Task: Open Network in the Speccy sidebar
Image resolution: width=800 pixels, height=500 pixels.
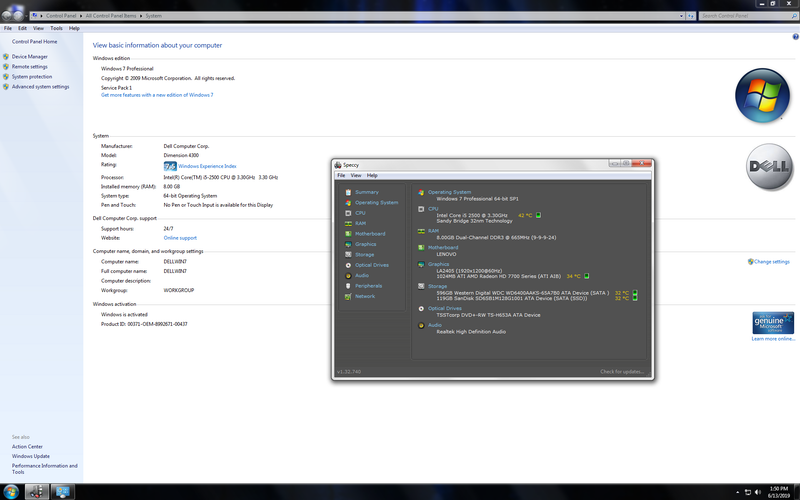Action: [x=365, y=296]
